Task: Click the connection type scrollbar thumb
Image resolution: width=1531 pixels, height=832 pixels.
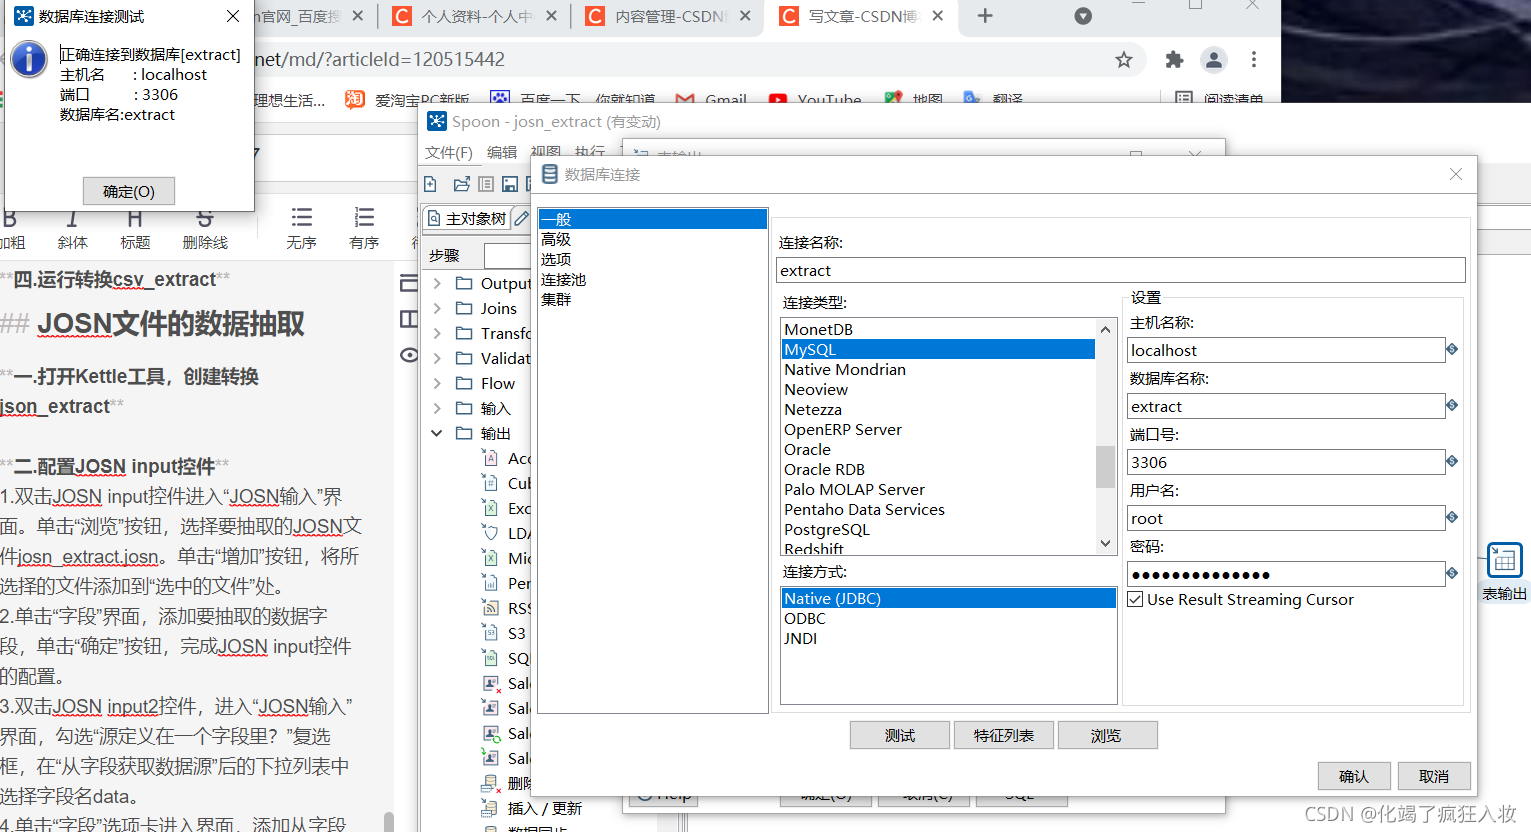Action: click(1105, 466)
